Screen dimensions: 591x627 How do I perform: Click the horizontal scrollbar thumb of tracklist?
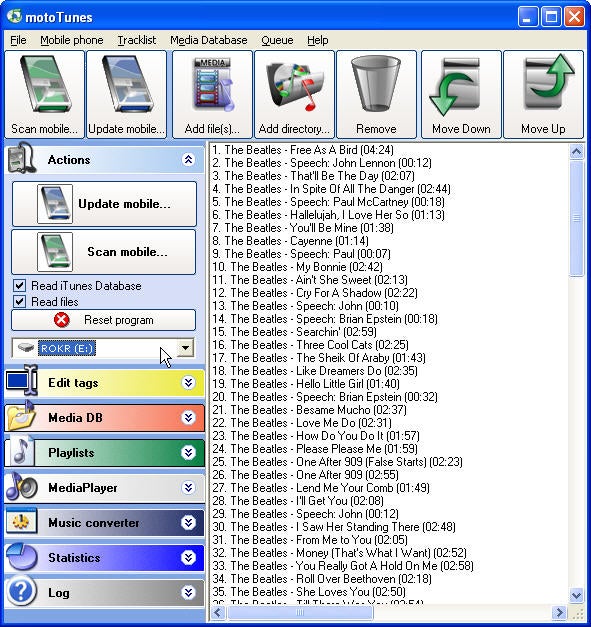(x=300, y=612)
